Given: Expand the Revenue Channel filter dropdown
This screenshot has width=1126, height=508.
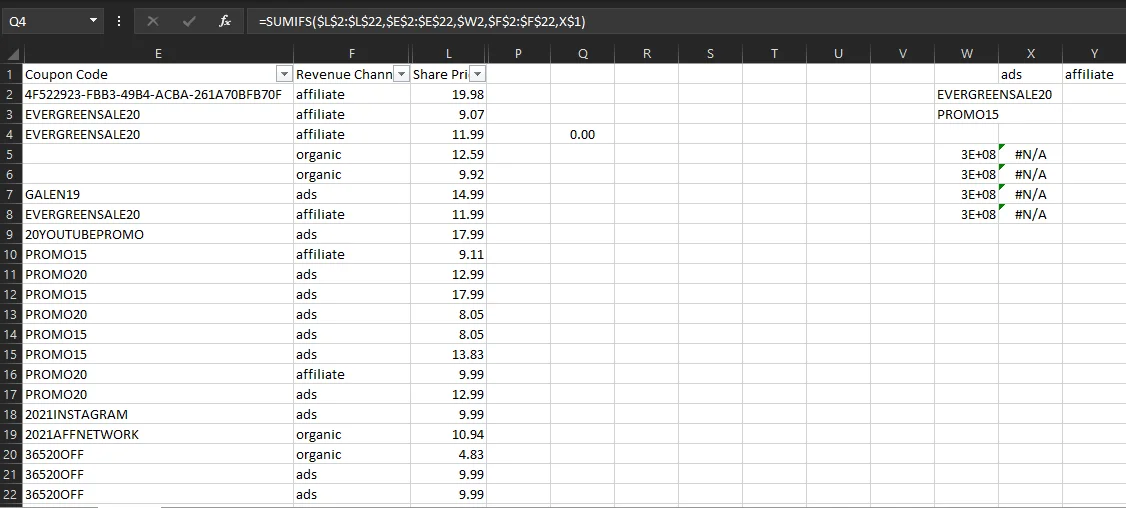Looking at the screenshot, I should coord(401,75).
